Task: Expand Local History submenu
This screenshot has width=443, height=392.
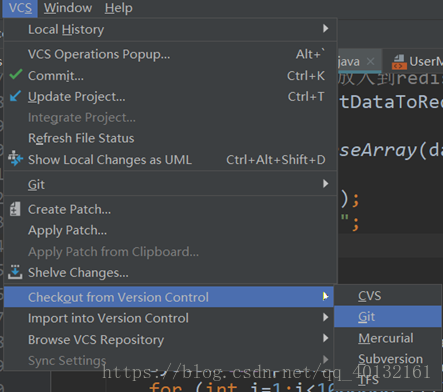Action: pyautogui.click(x=170, y=29)
